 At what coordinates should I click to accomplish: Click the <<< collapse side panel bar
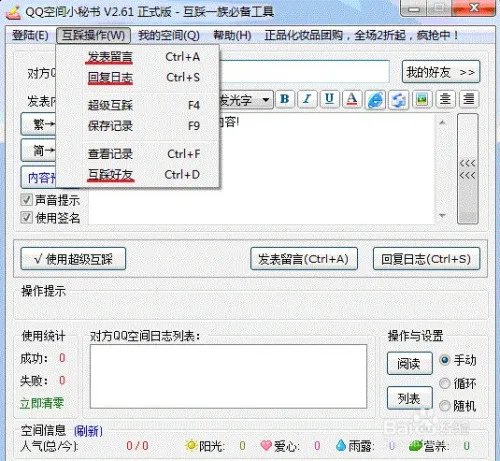click(x=468, y=169)
